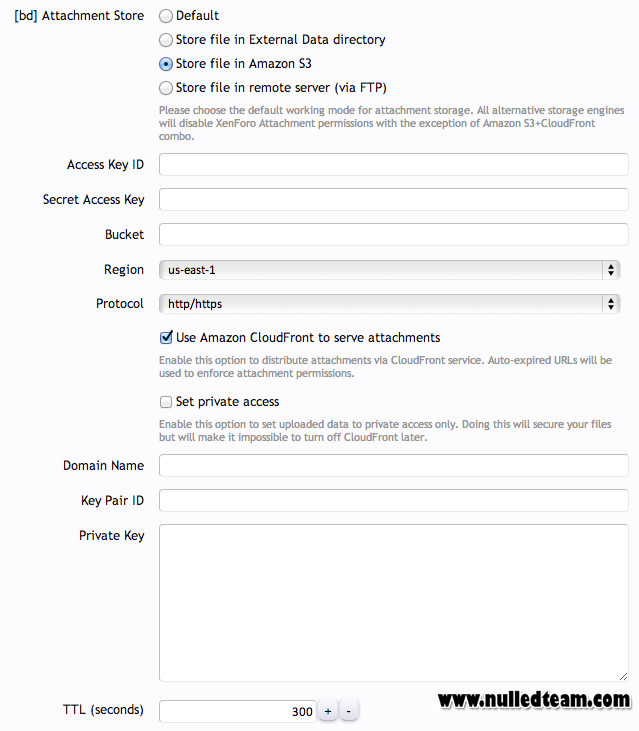
Task: Click the TTL seconds value field
Action: click(x=238, y=711)
